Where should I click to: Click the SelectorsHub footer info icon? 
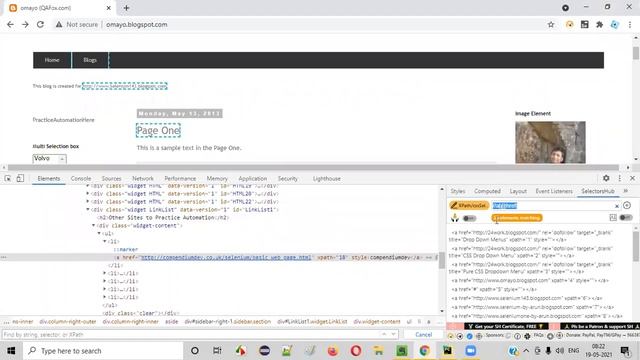pyautogui.click(x=517, y=336)
